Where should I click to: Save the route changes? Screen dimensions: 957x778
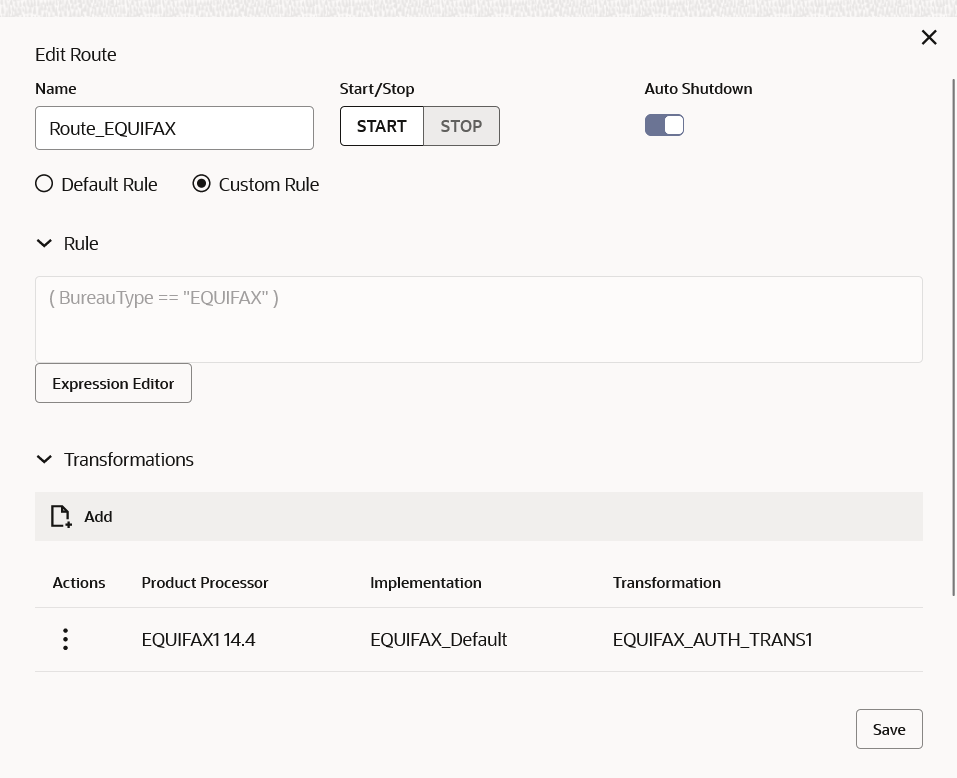pos(889,729)
